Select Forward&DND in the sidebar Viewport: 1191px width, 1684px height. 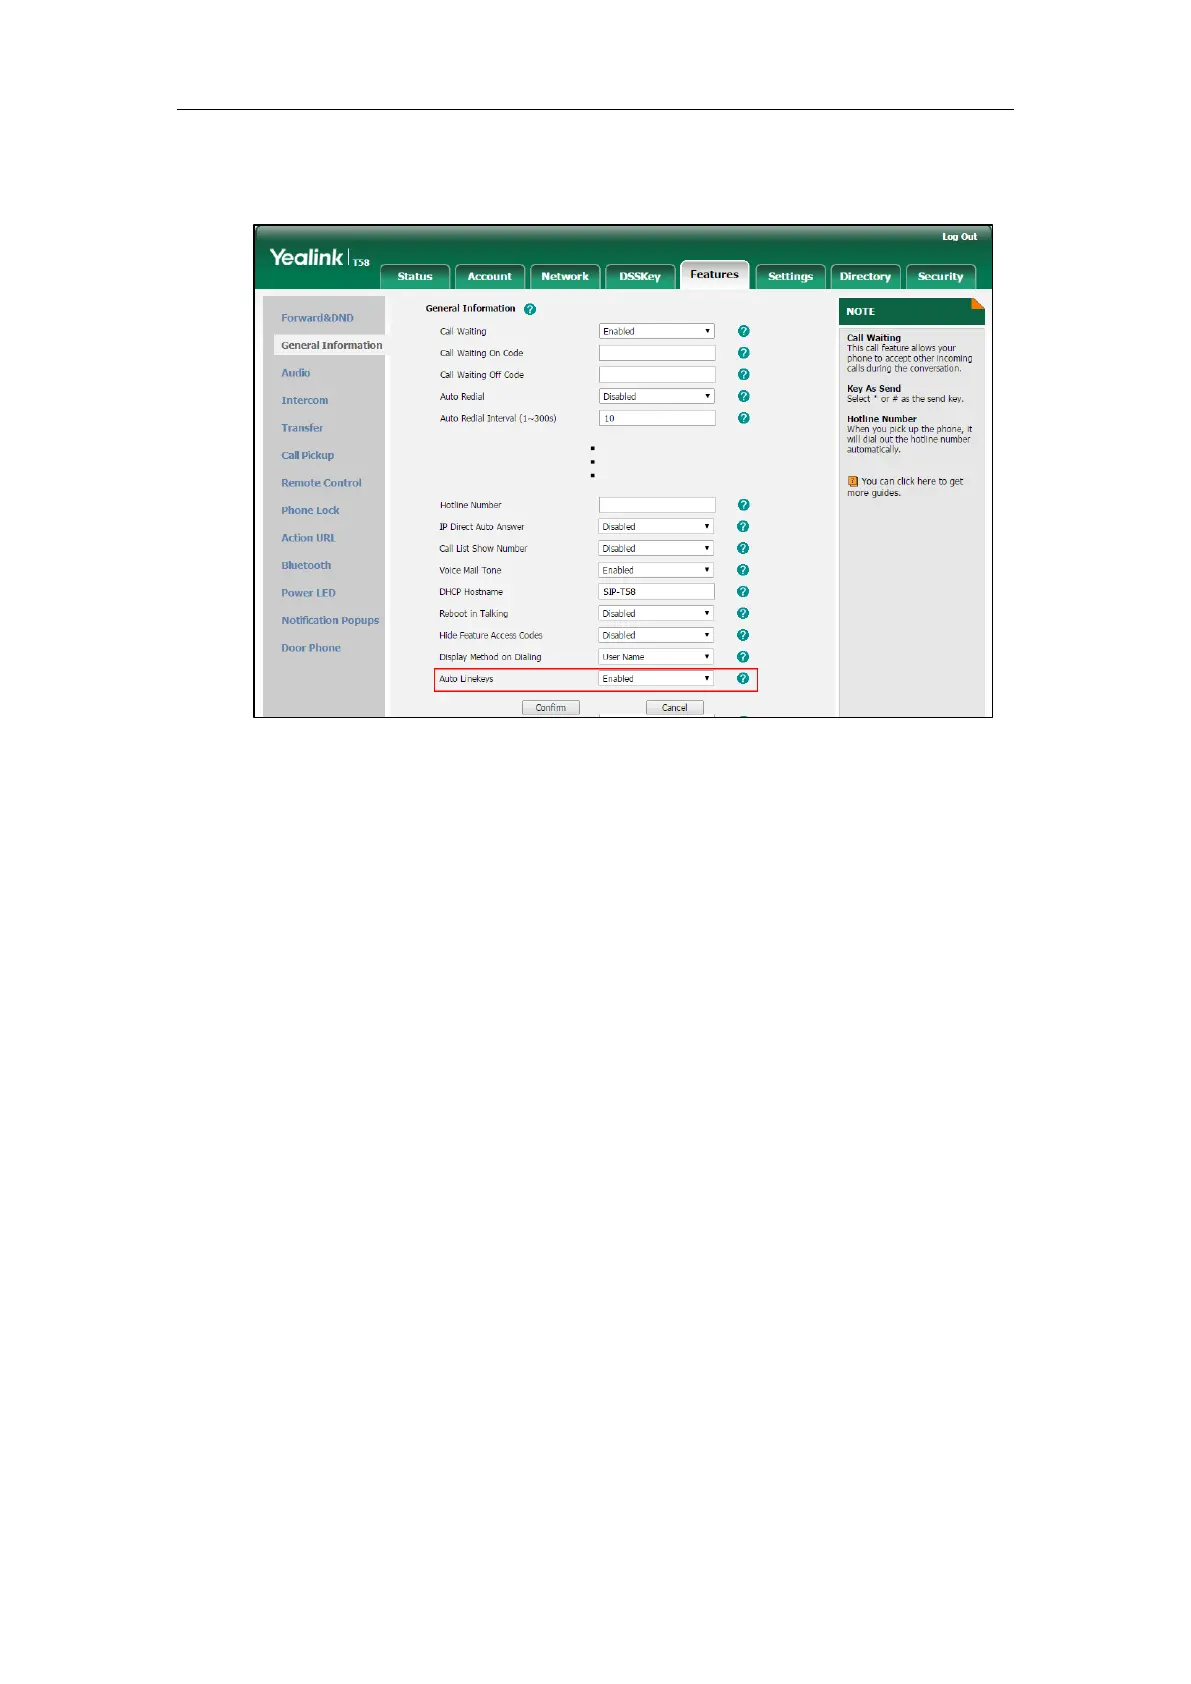[x=317, y=318]
